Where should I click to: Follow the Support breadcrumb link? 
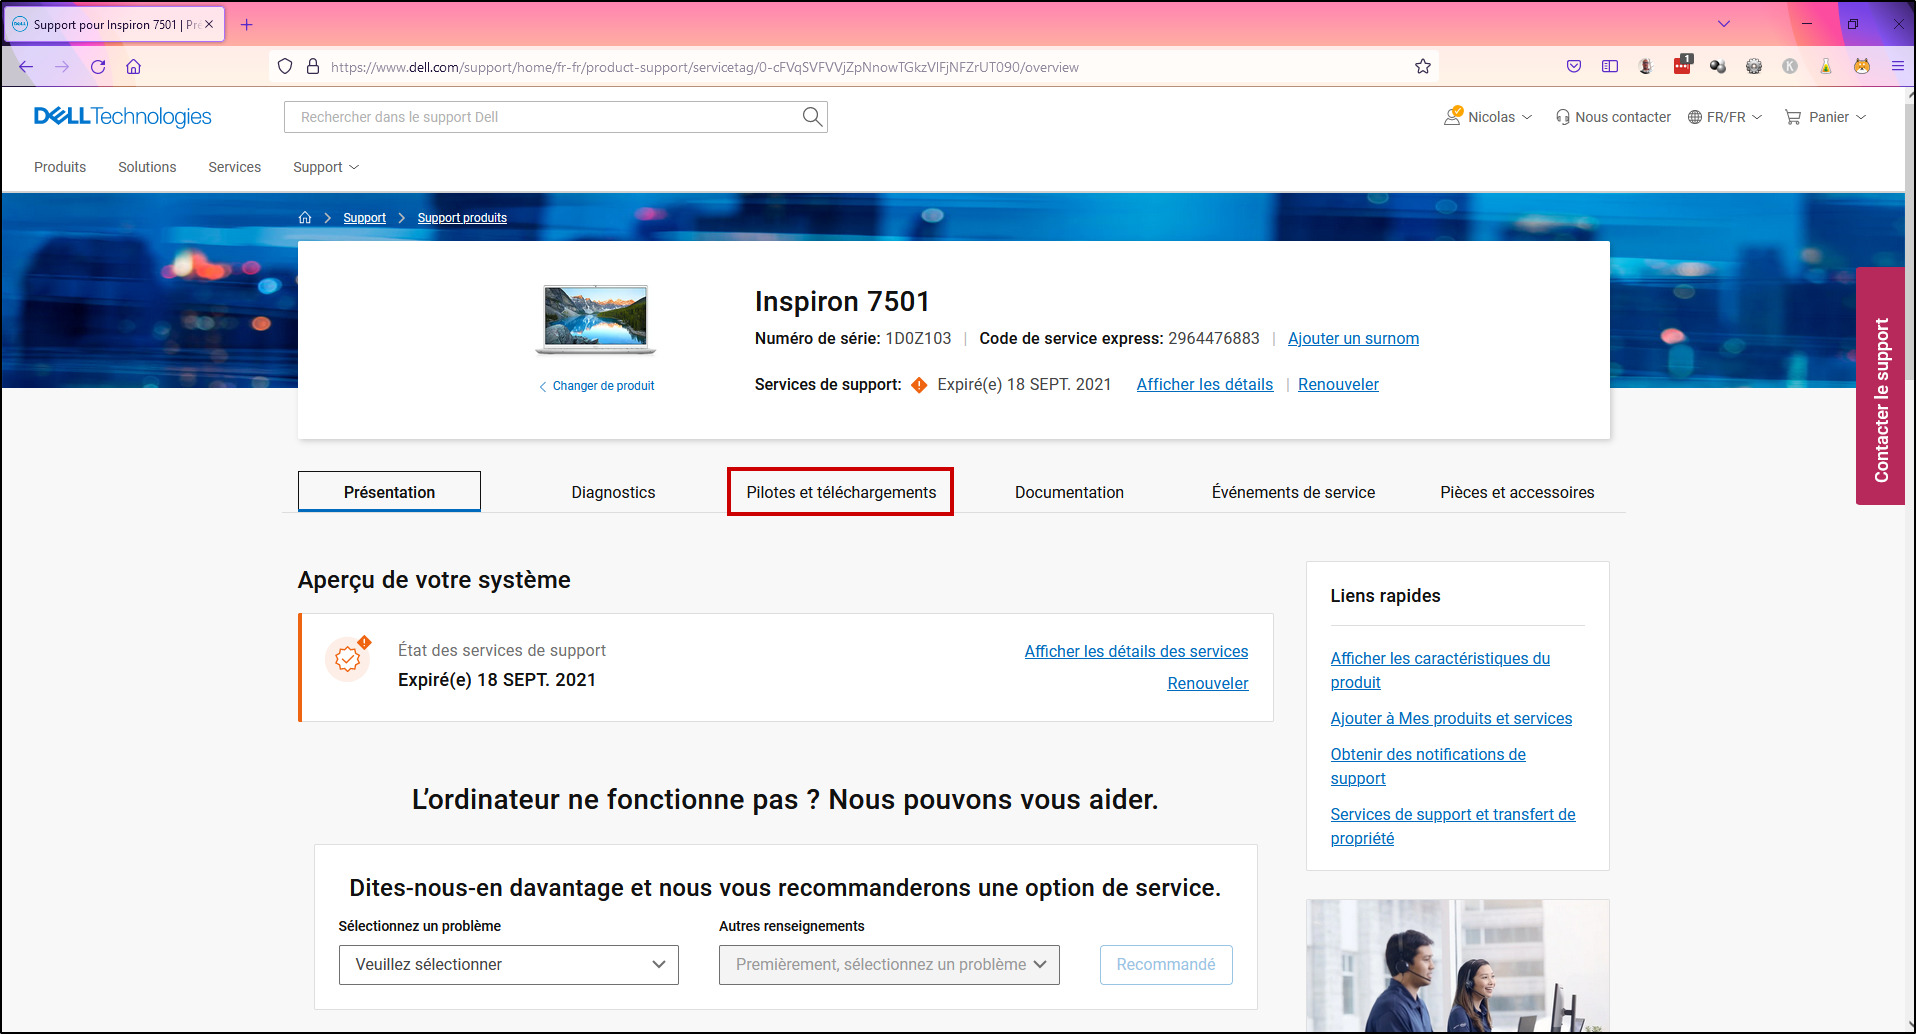[x=364, y=218]
